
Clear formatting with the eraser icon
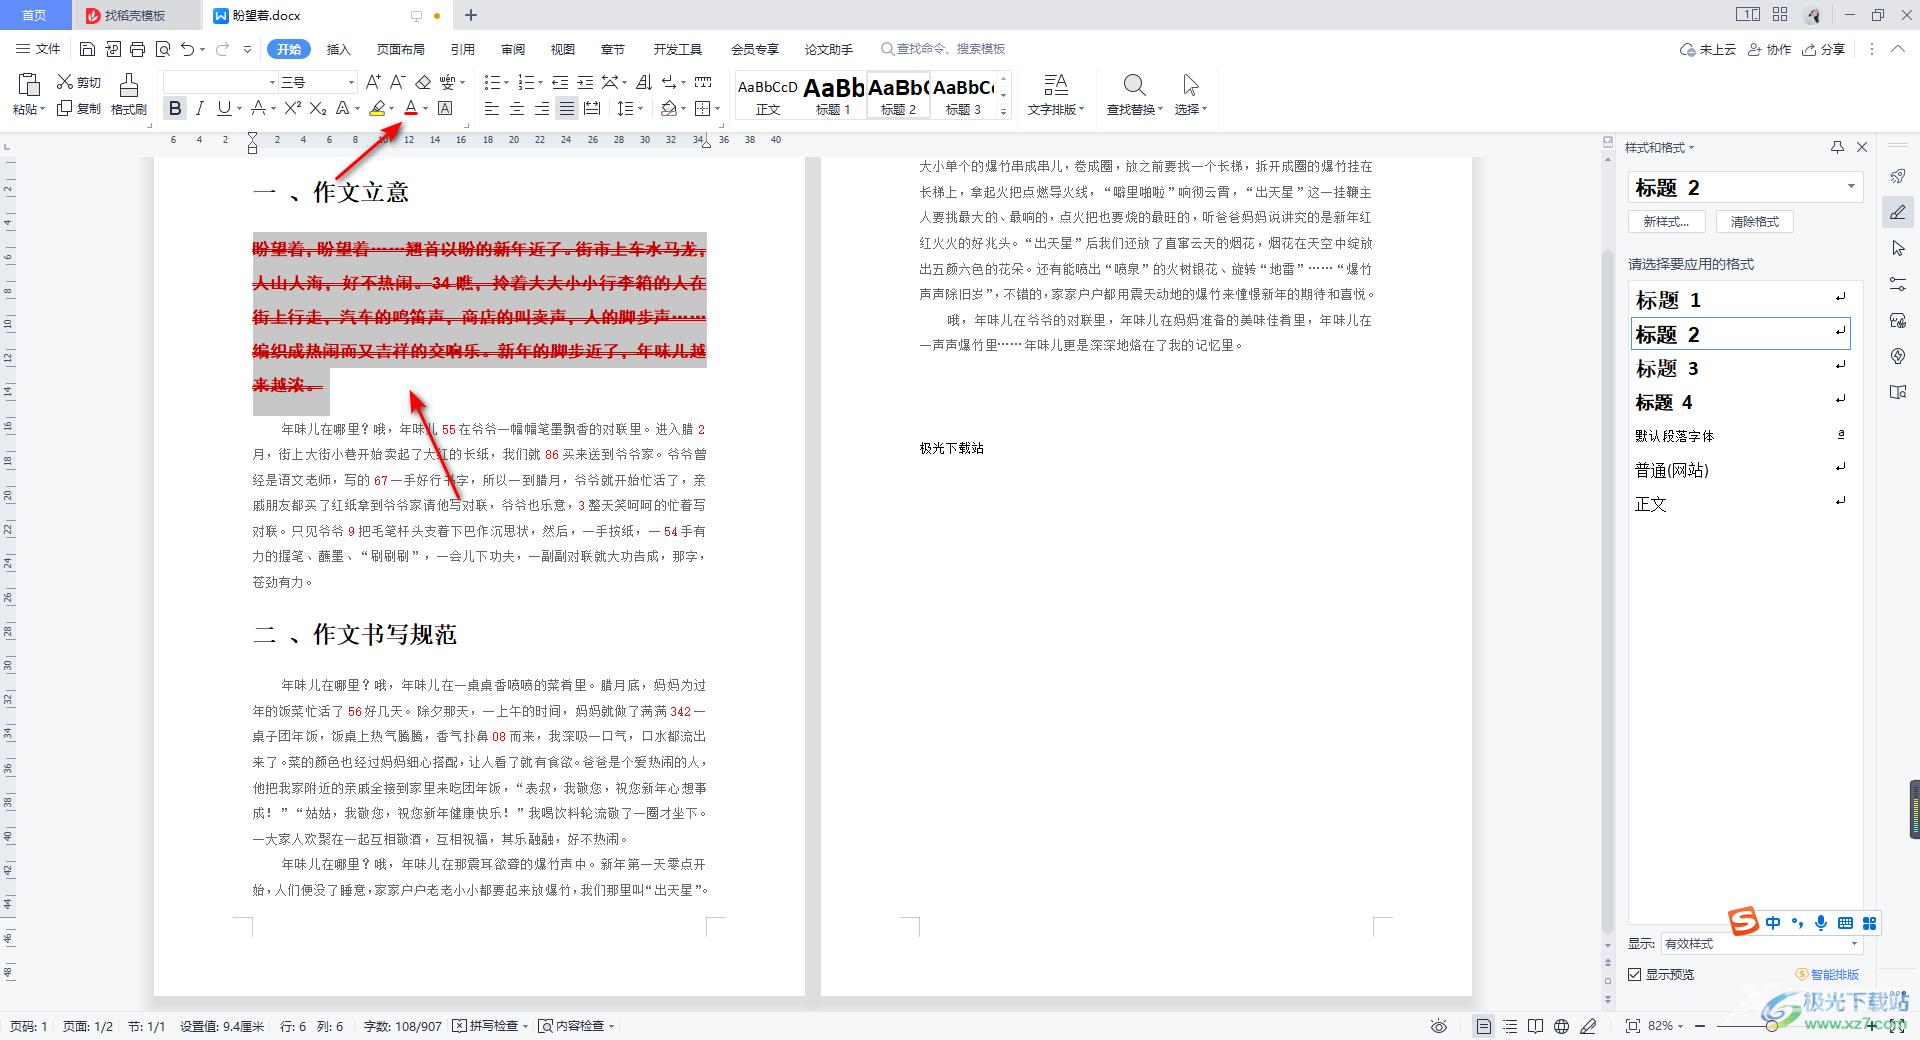[x=423, y=82]
